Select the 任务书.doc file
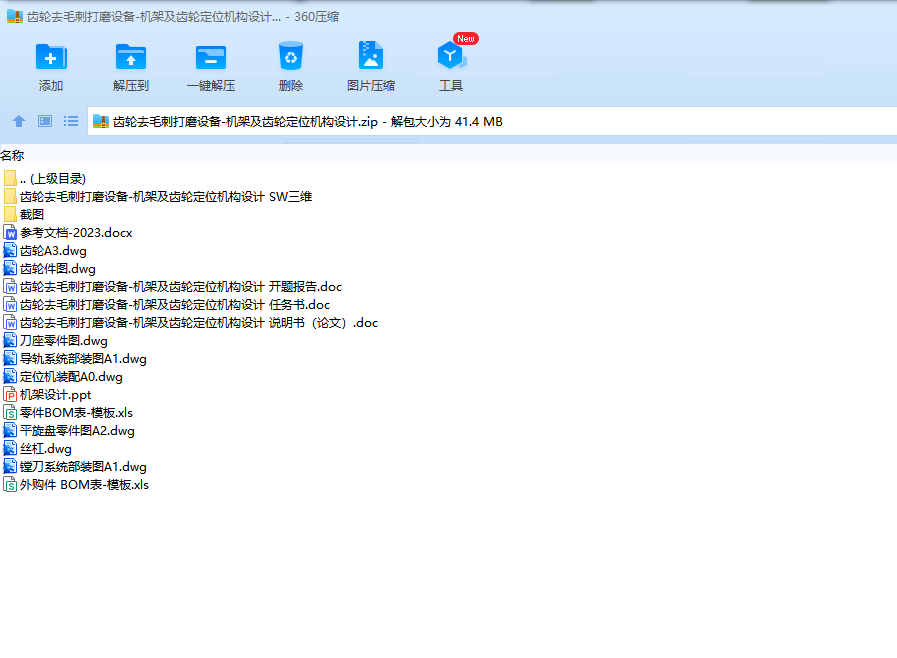 (x=166, y=305)
